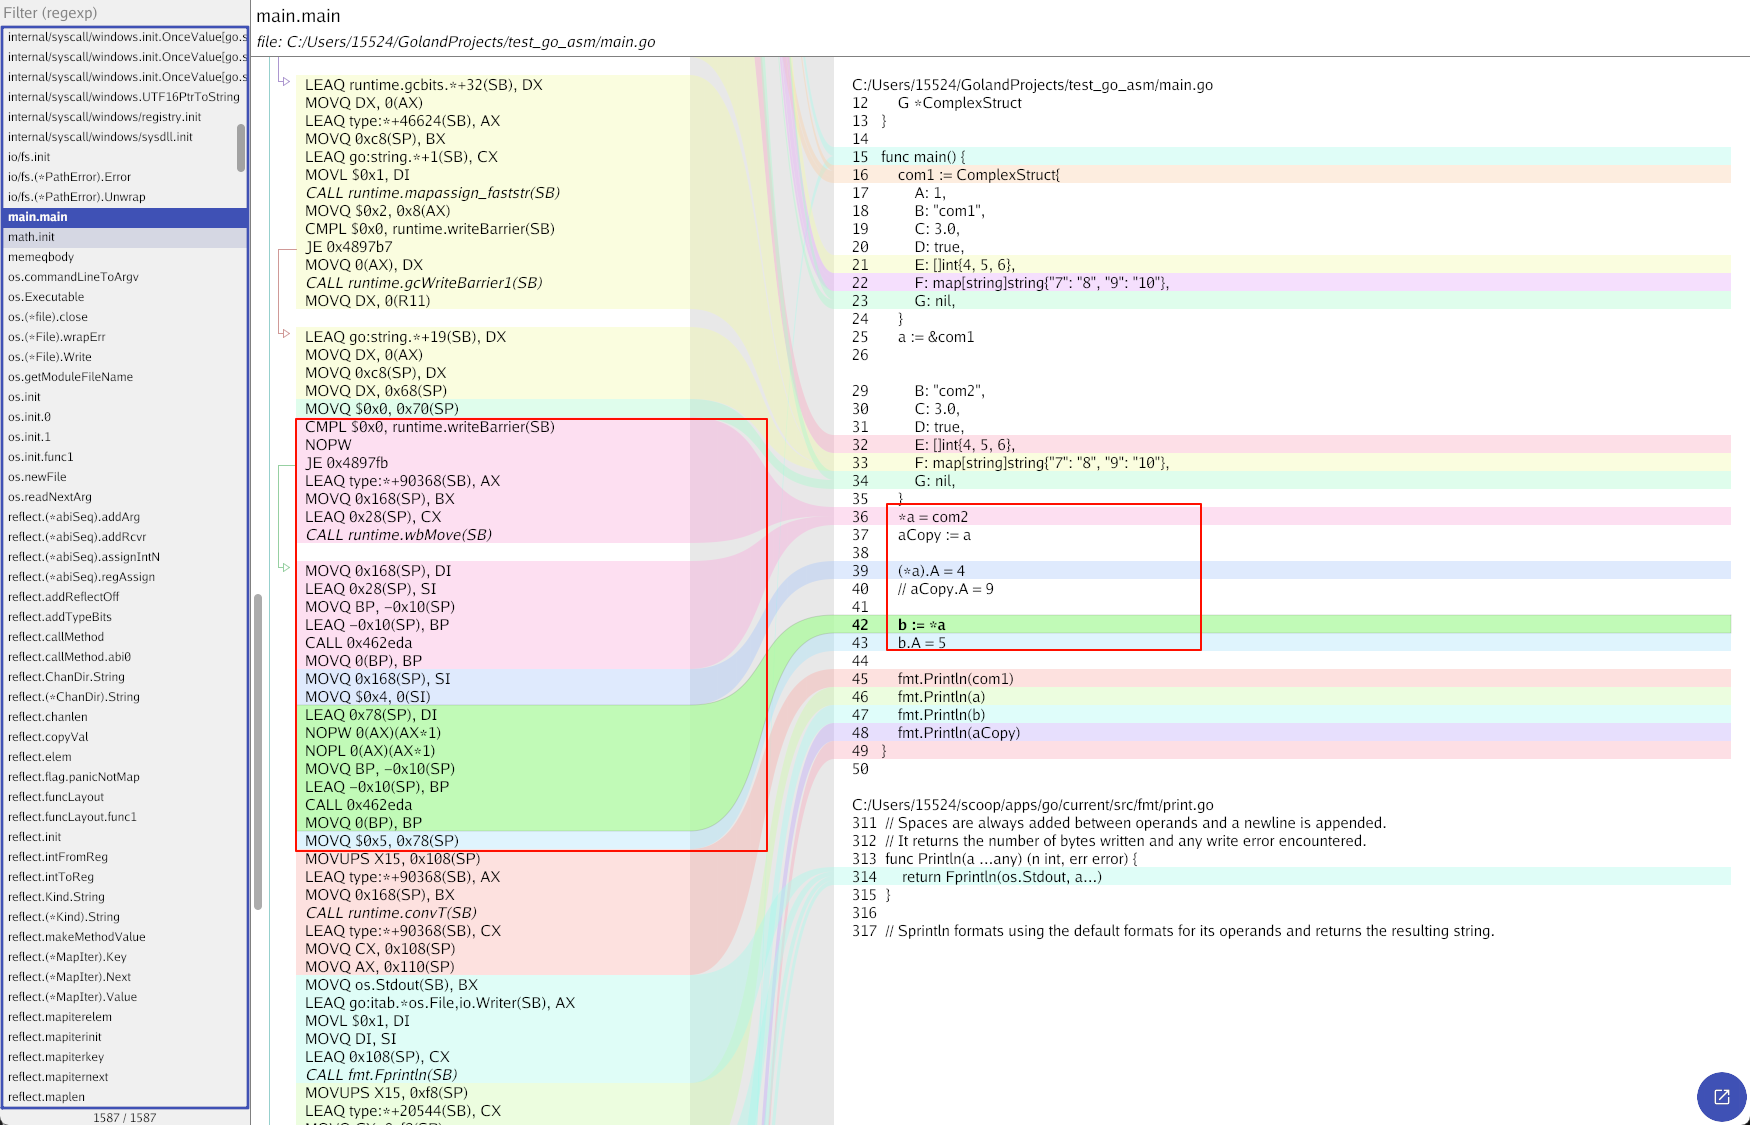Click the jump arrow beside MOVQ 0x168(SP), DI
Image resolution: width=1750 pixels, height=1125 pixels.
[285, 567]
